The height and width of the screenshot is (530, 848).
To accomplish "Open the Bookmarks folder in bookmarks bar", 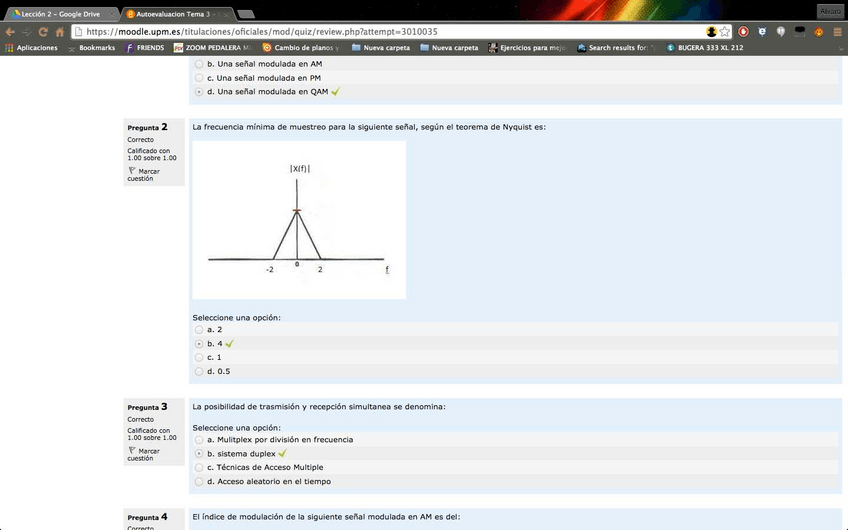I will click(x=91, y=48).
